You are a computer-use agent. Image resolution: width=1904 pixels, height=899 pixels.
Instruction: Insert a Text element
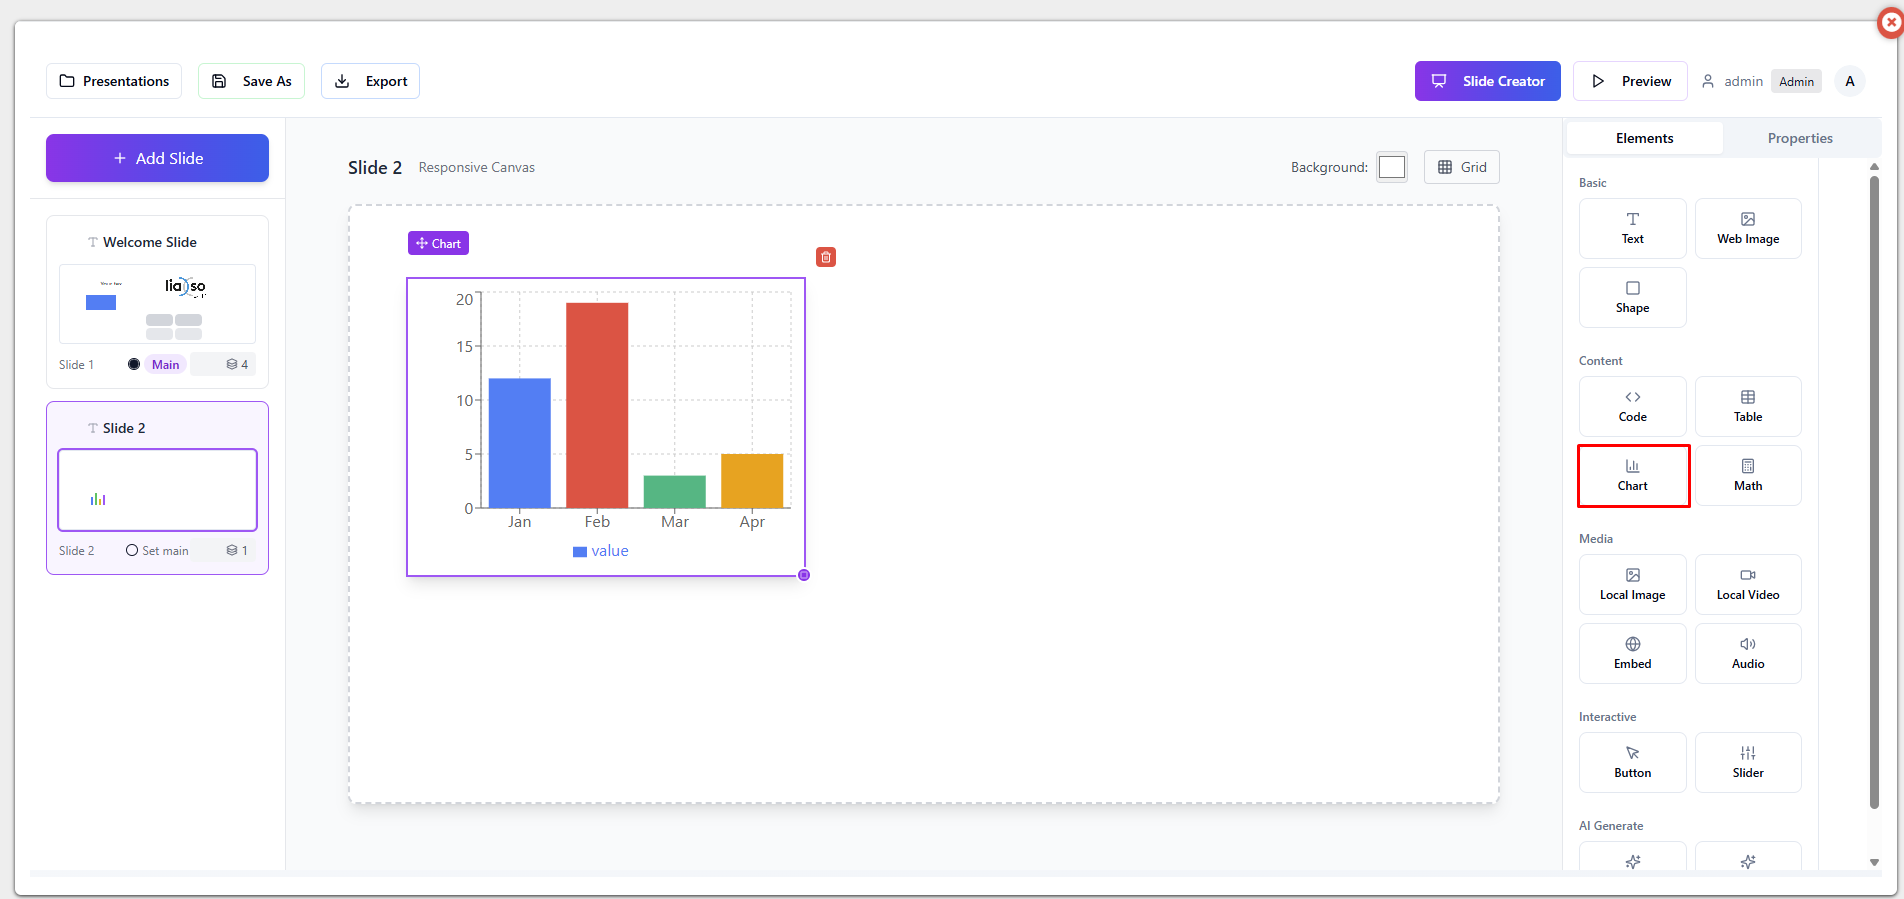tap(1632, 228)
